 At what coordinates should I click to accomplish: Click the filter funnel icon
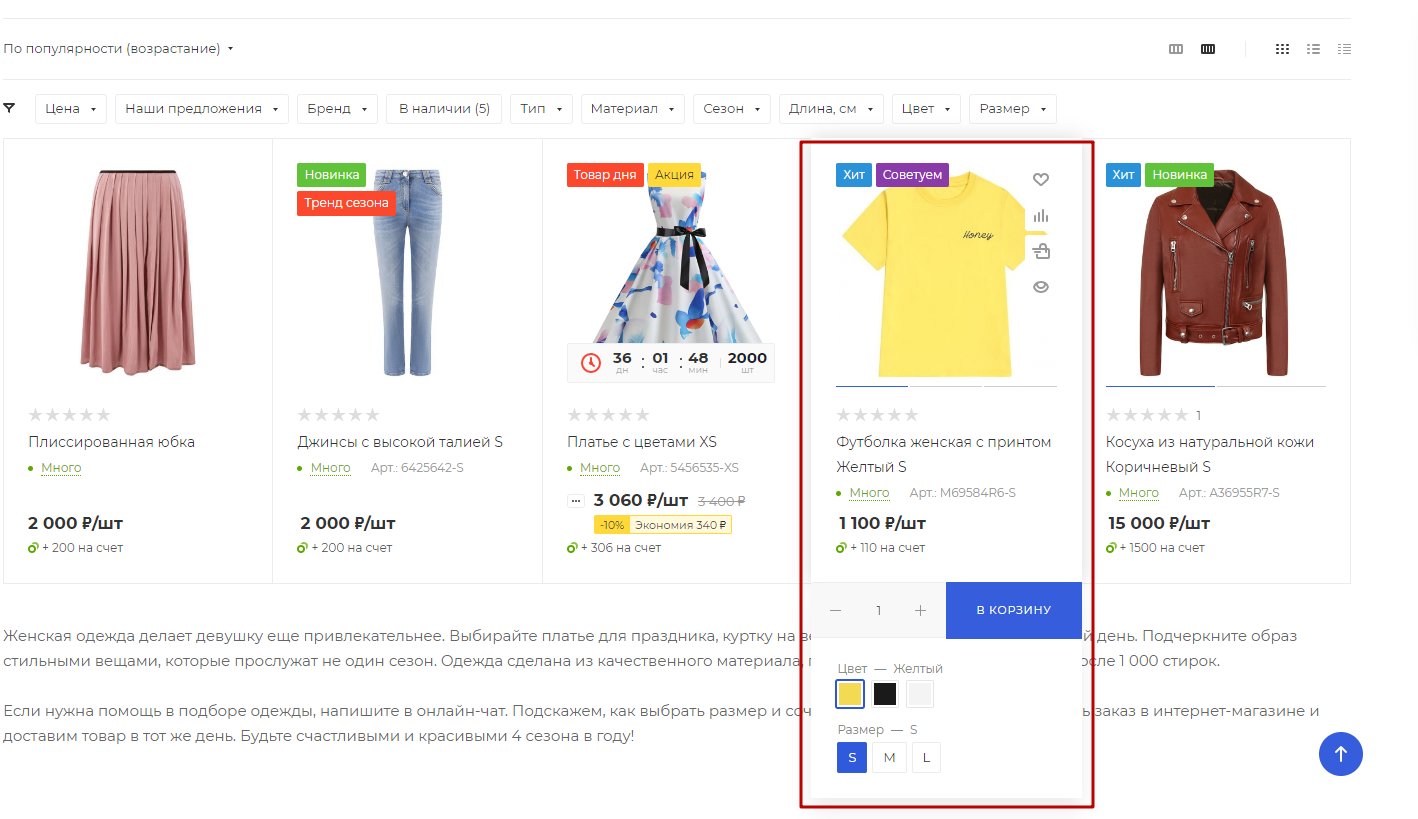pyautogui.click(x=10, y=108)
